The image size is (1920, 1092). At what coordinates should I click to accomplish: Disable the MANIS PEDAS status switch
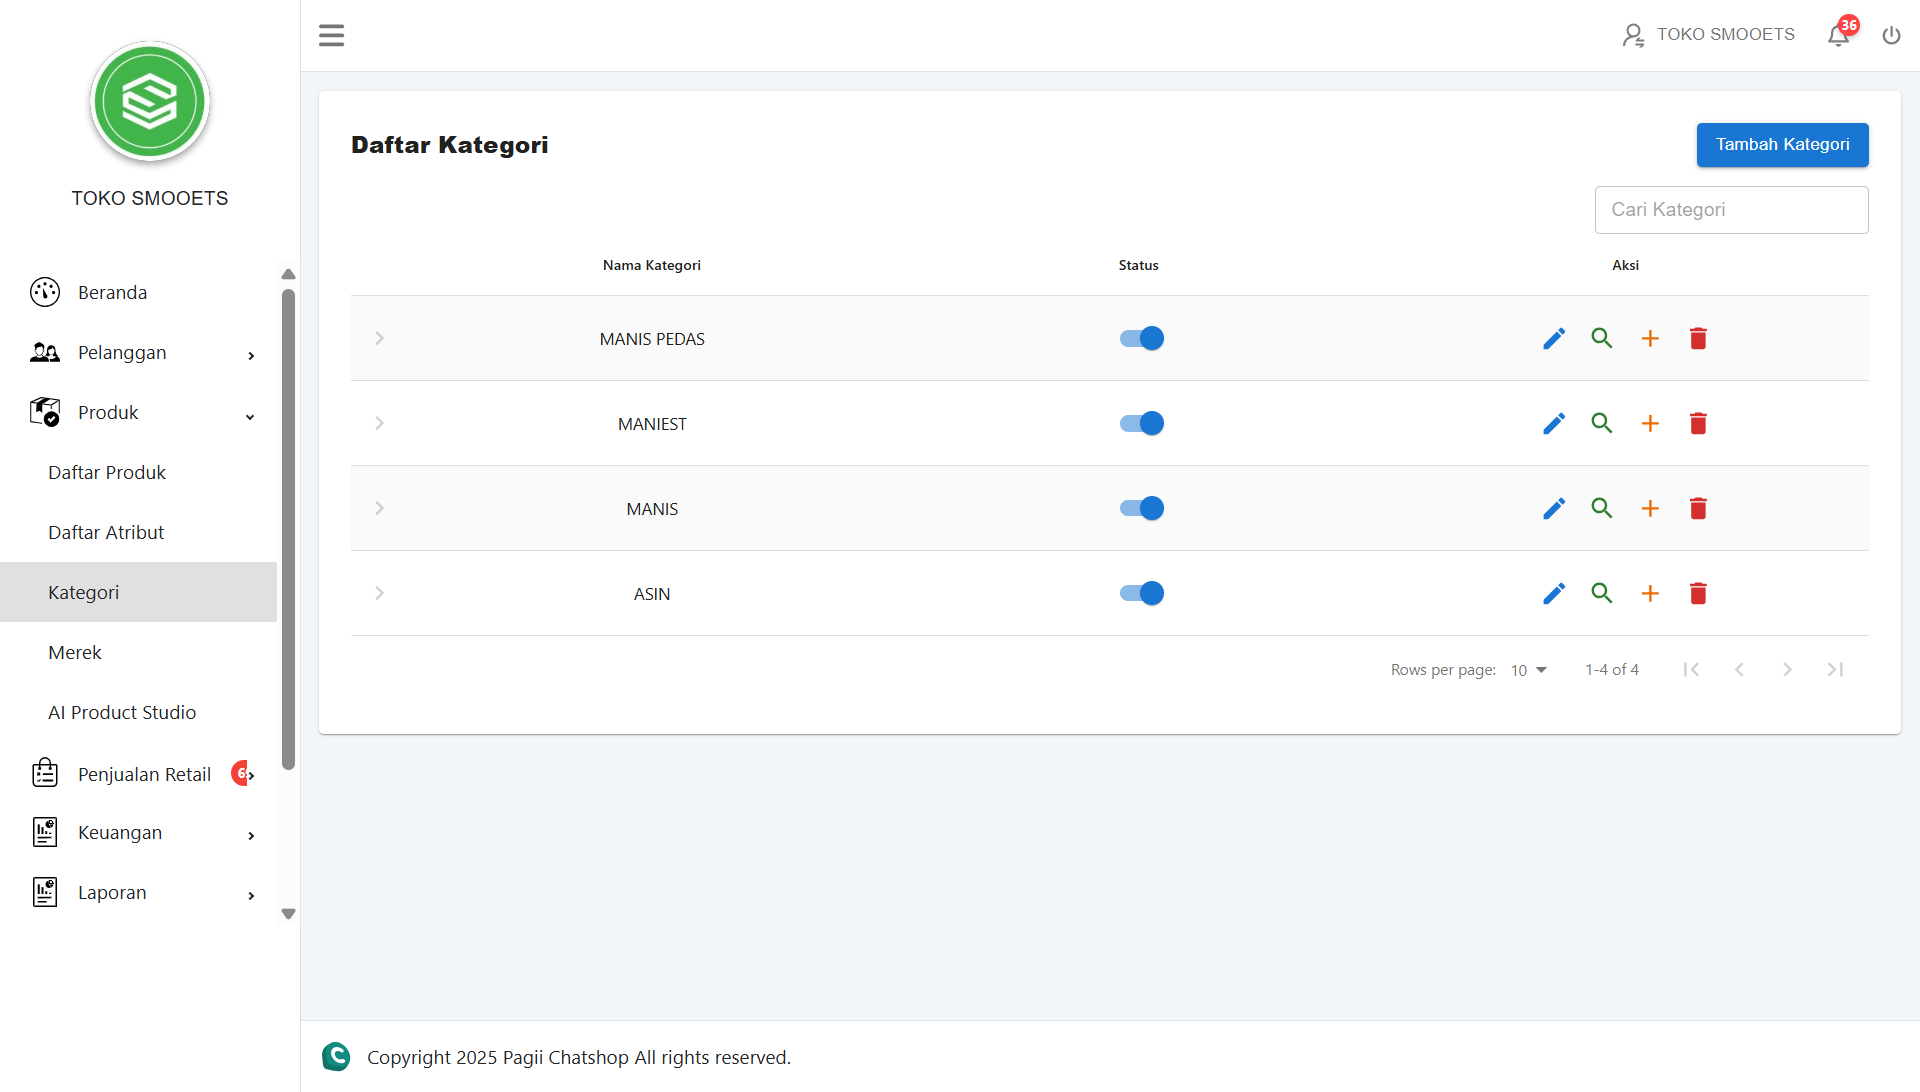tap(1141, 338)
